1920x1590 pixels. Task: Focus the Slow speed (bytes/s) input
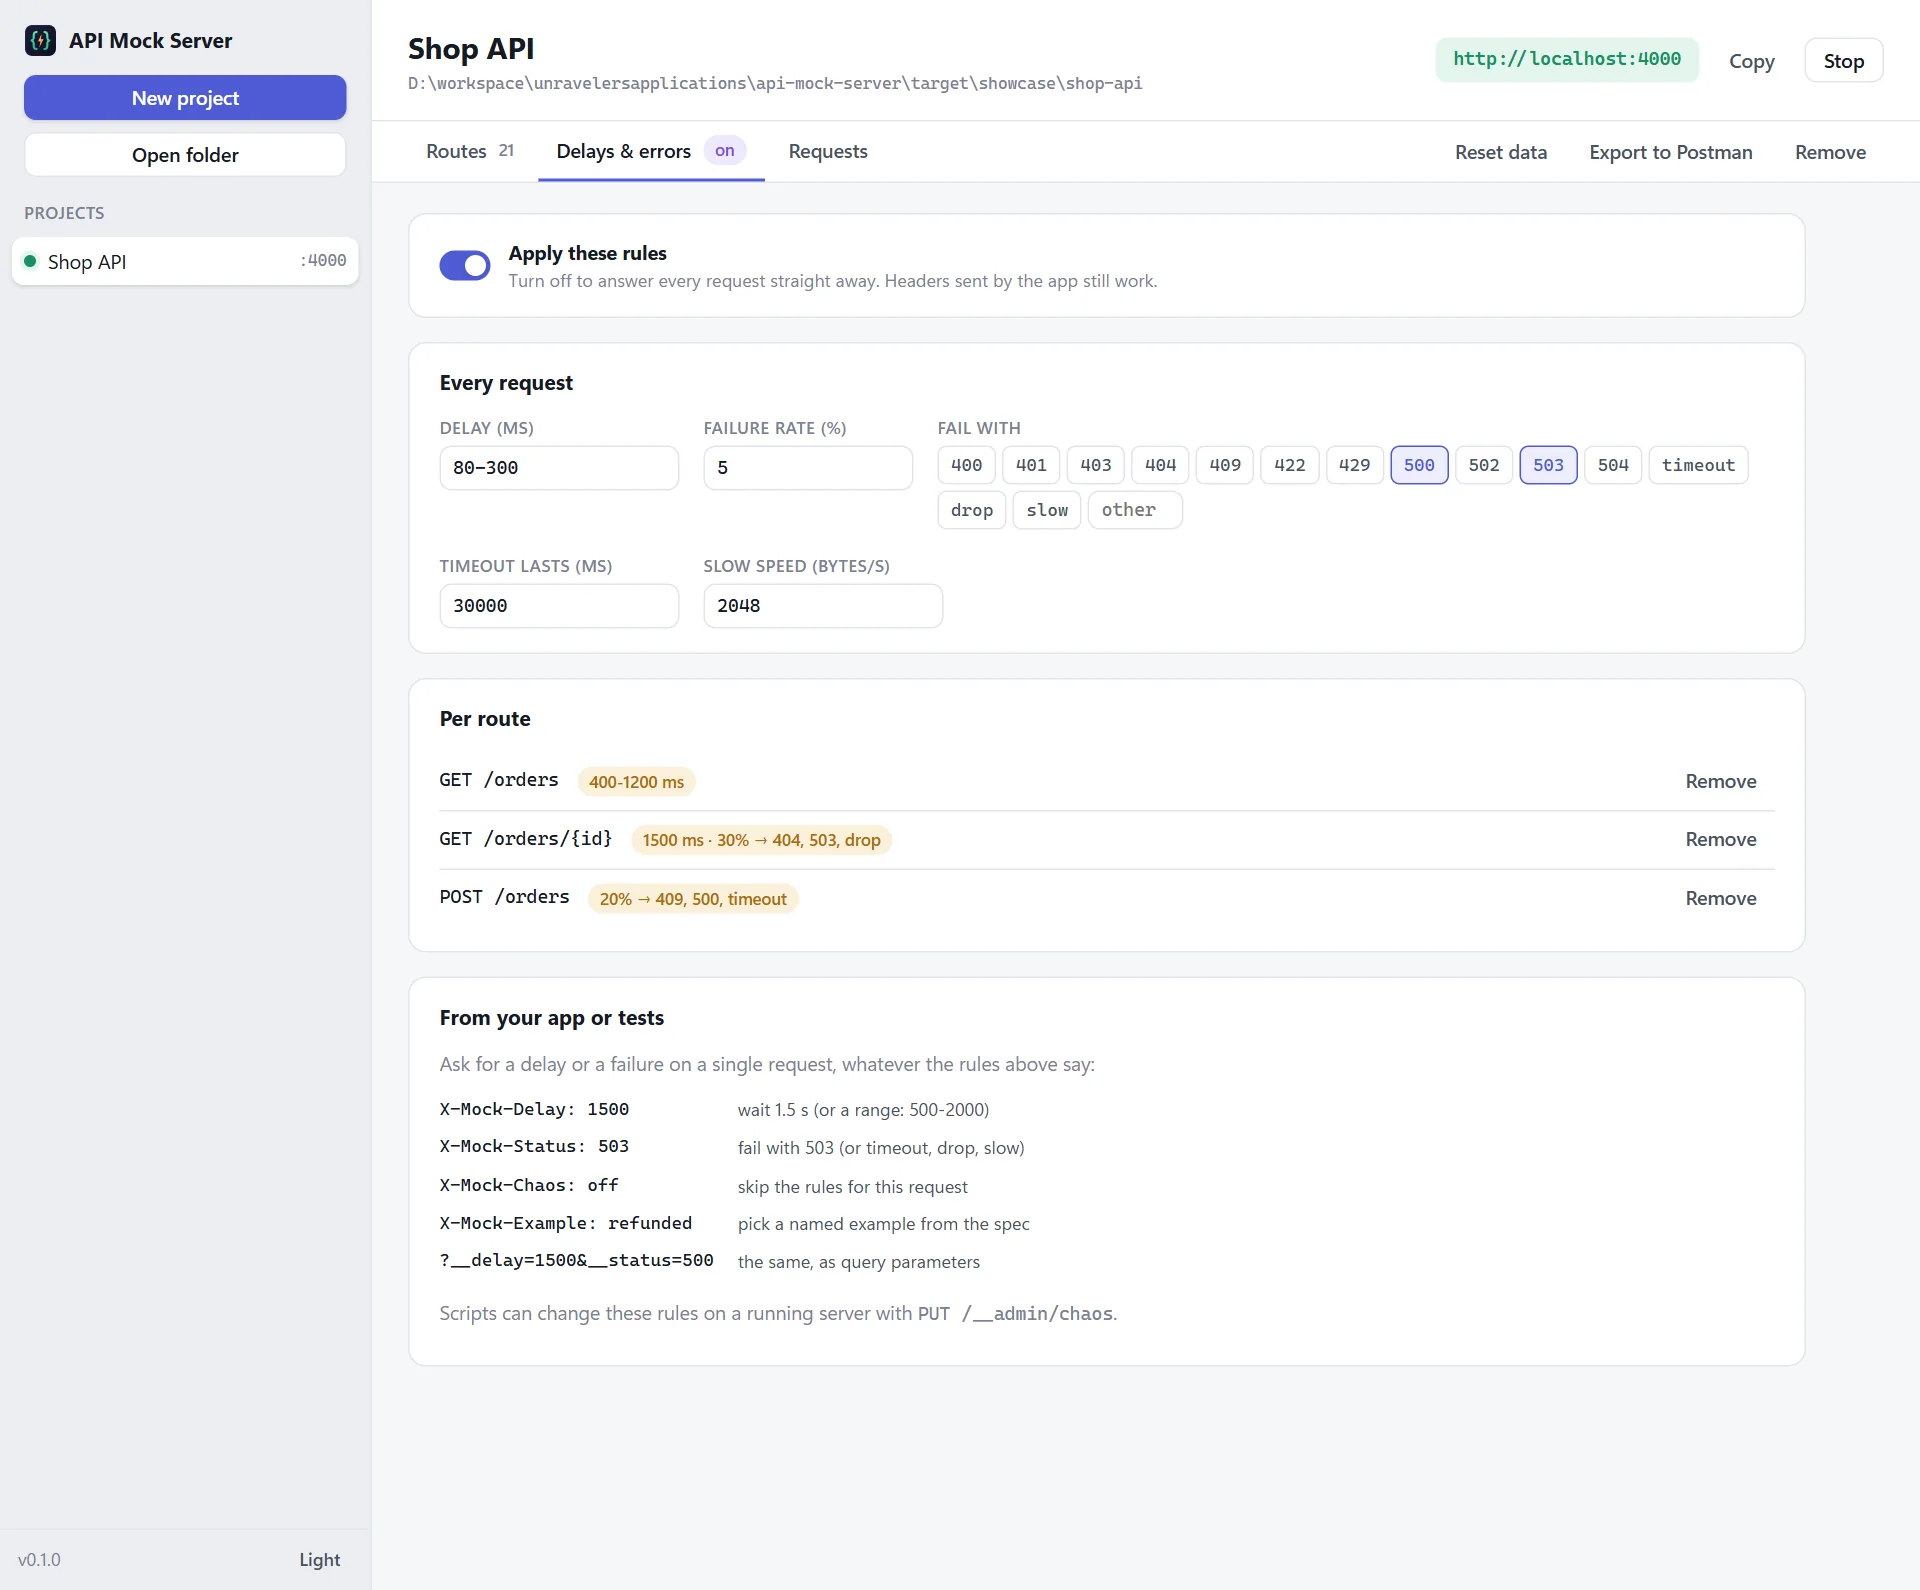(823, 606)
